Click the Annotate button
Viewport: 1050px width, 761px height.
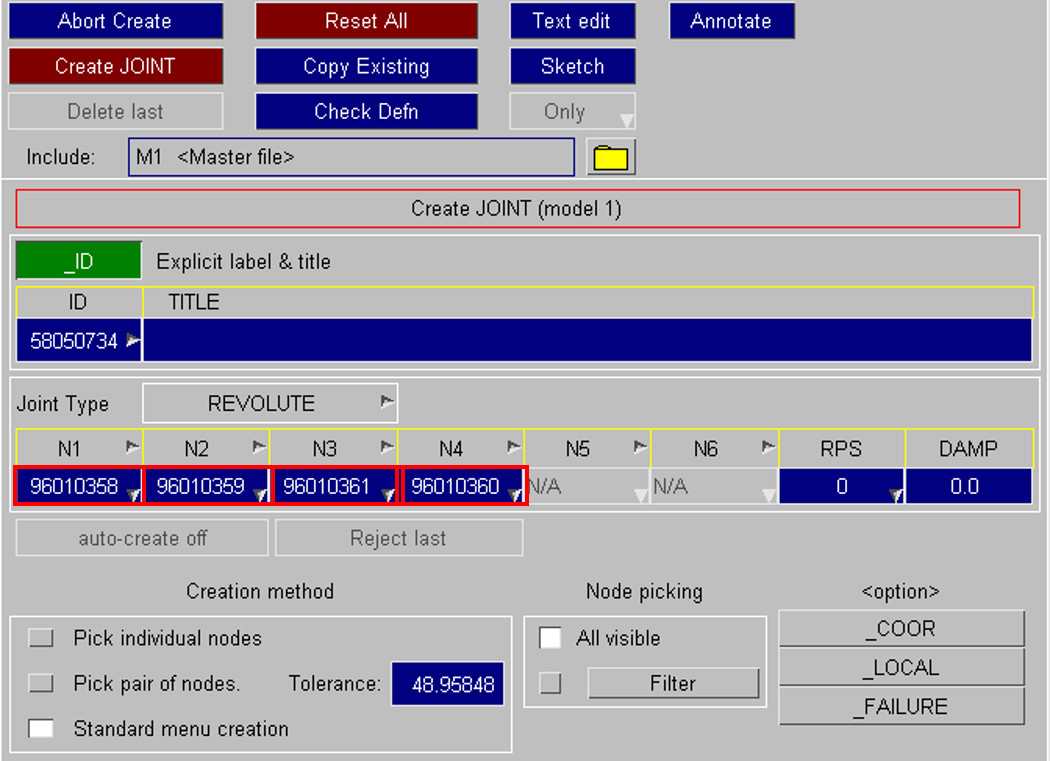point(731,21)
